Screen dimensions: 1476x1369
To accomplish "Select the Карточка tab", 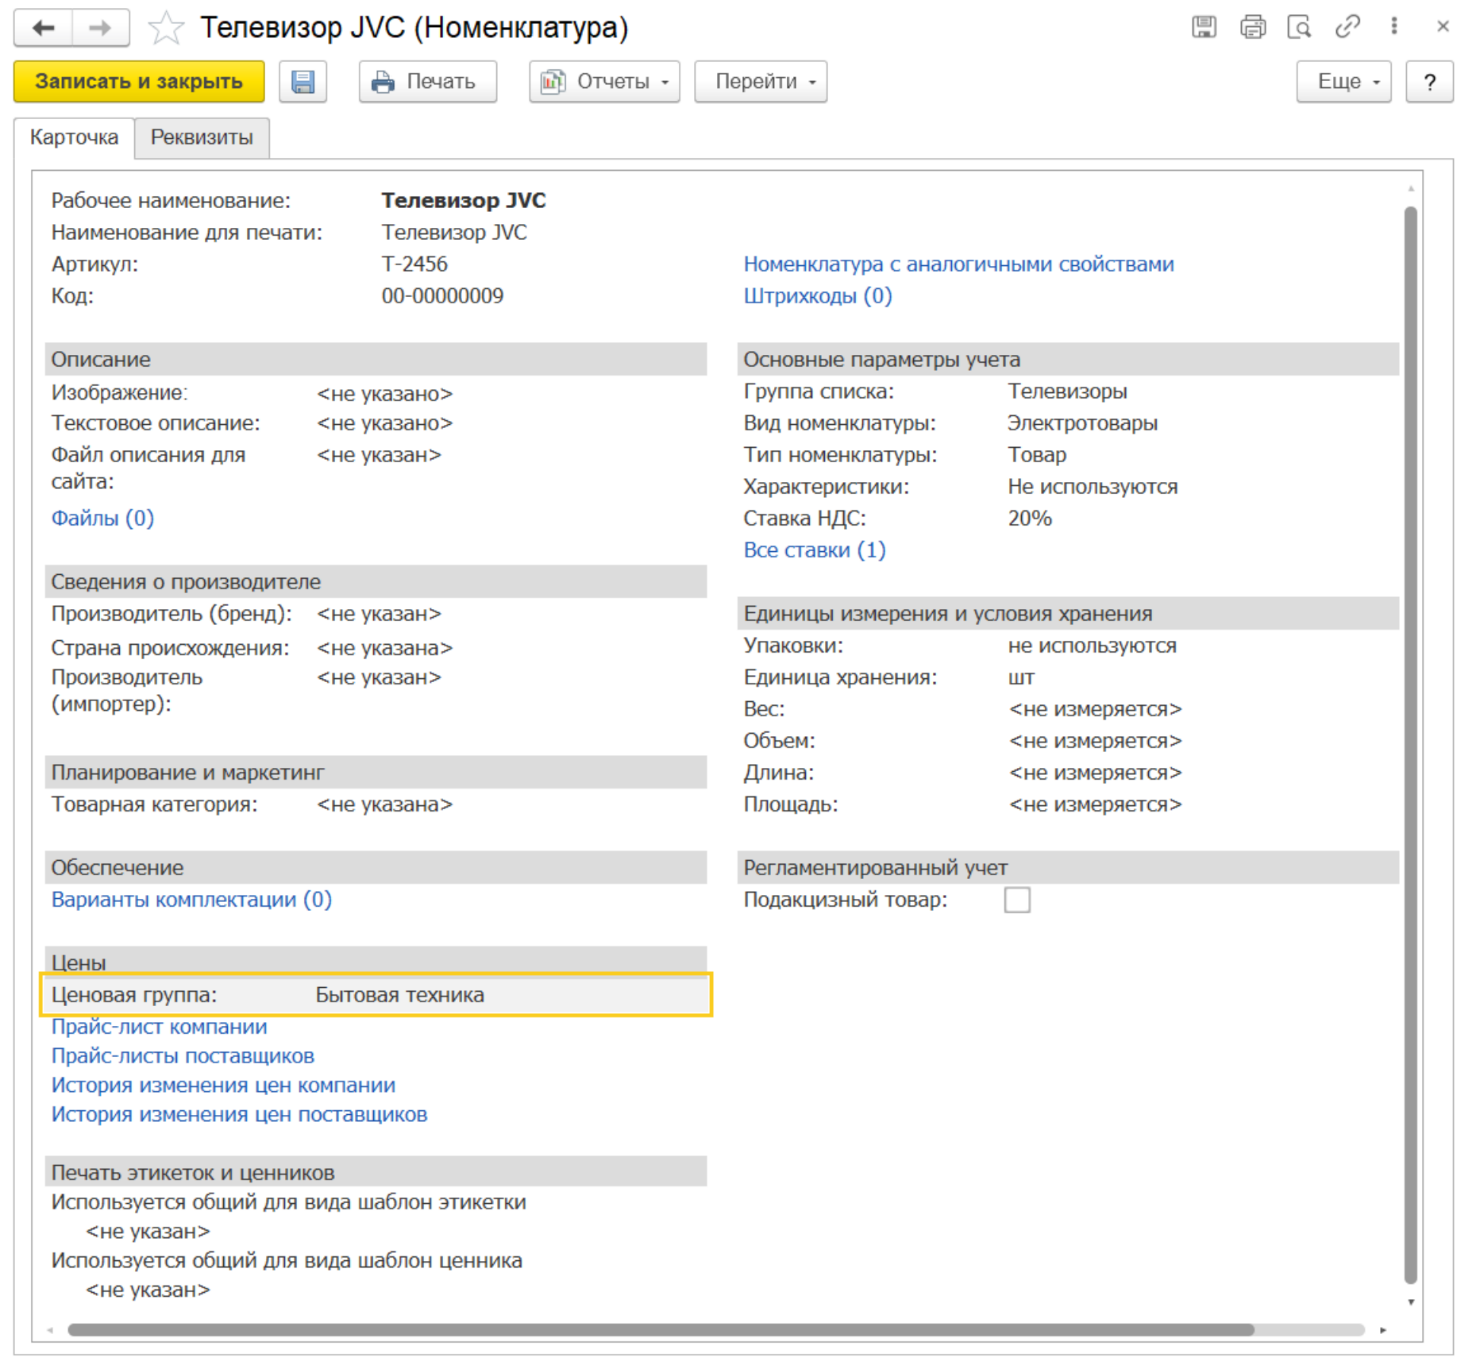I will click(74, 138).
